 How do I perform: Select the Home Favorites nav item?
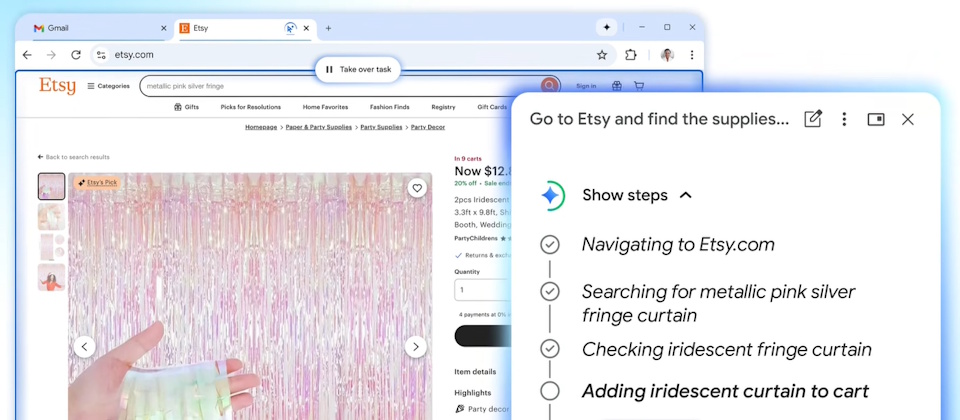(325, 107)
